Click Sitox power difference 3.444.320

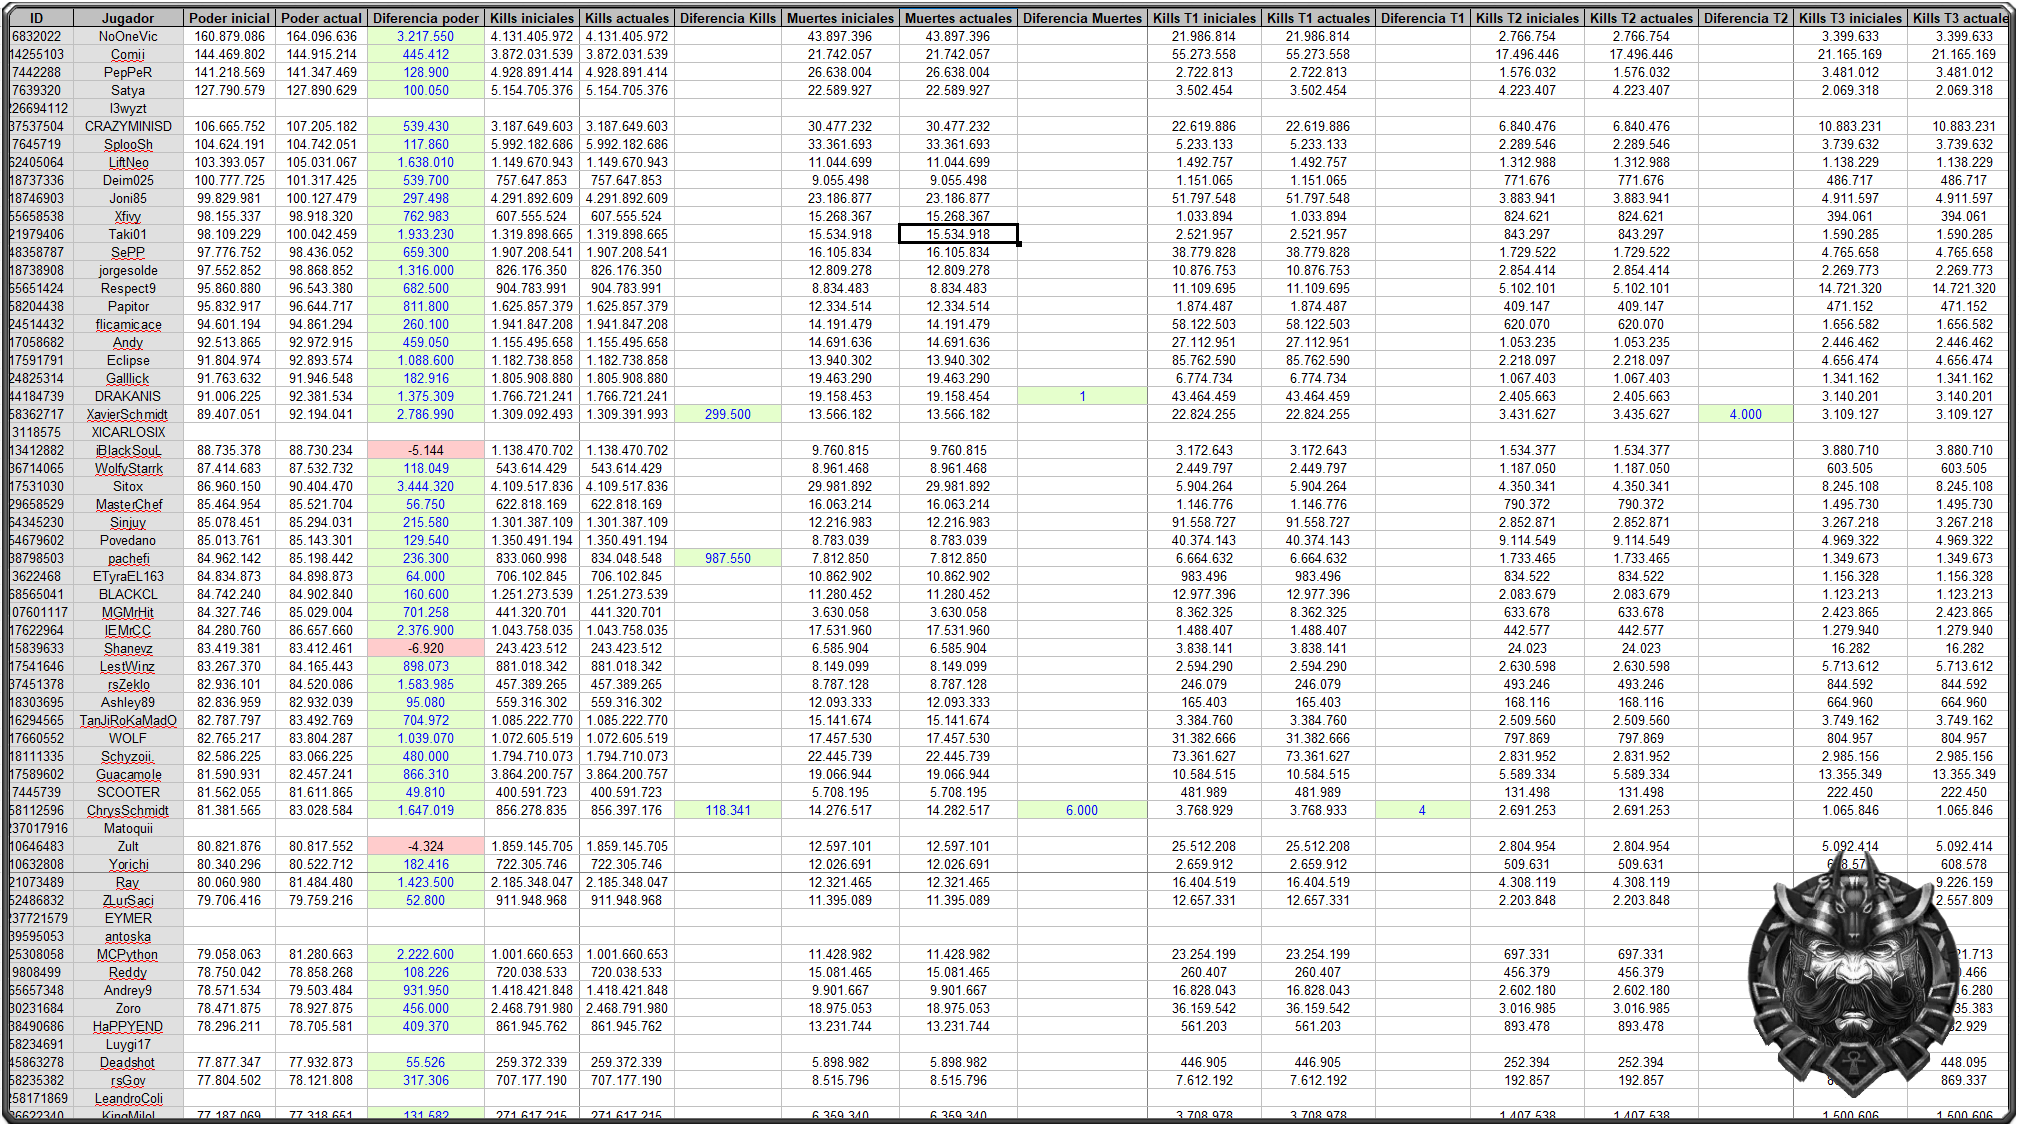pyautogui.click(x=426, y=486)
